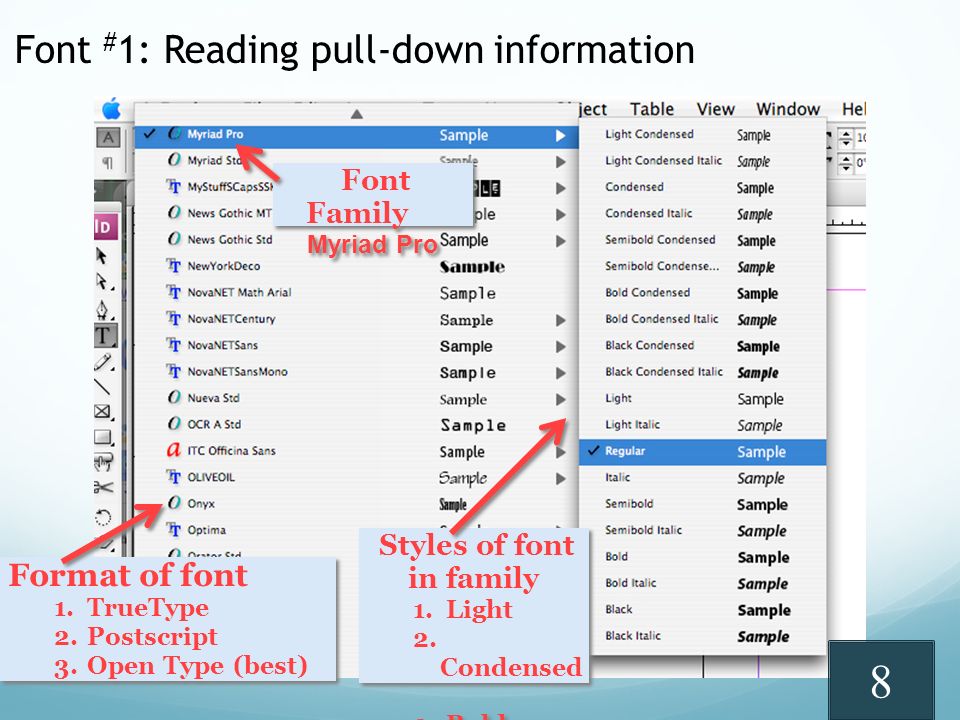Select the Scissors tool
The height and width of the screenshot is (720, 960).
[x=103, y=487]
